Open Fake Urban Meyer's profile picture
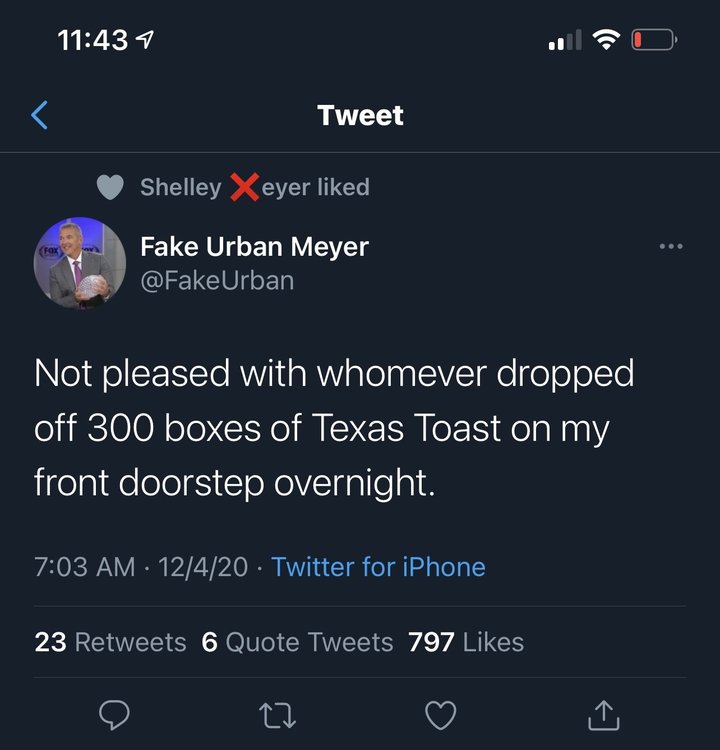 point(79,262)
